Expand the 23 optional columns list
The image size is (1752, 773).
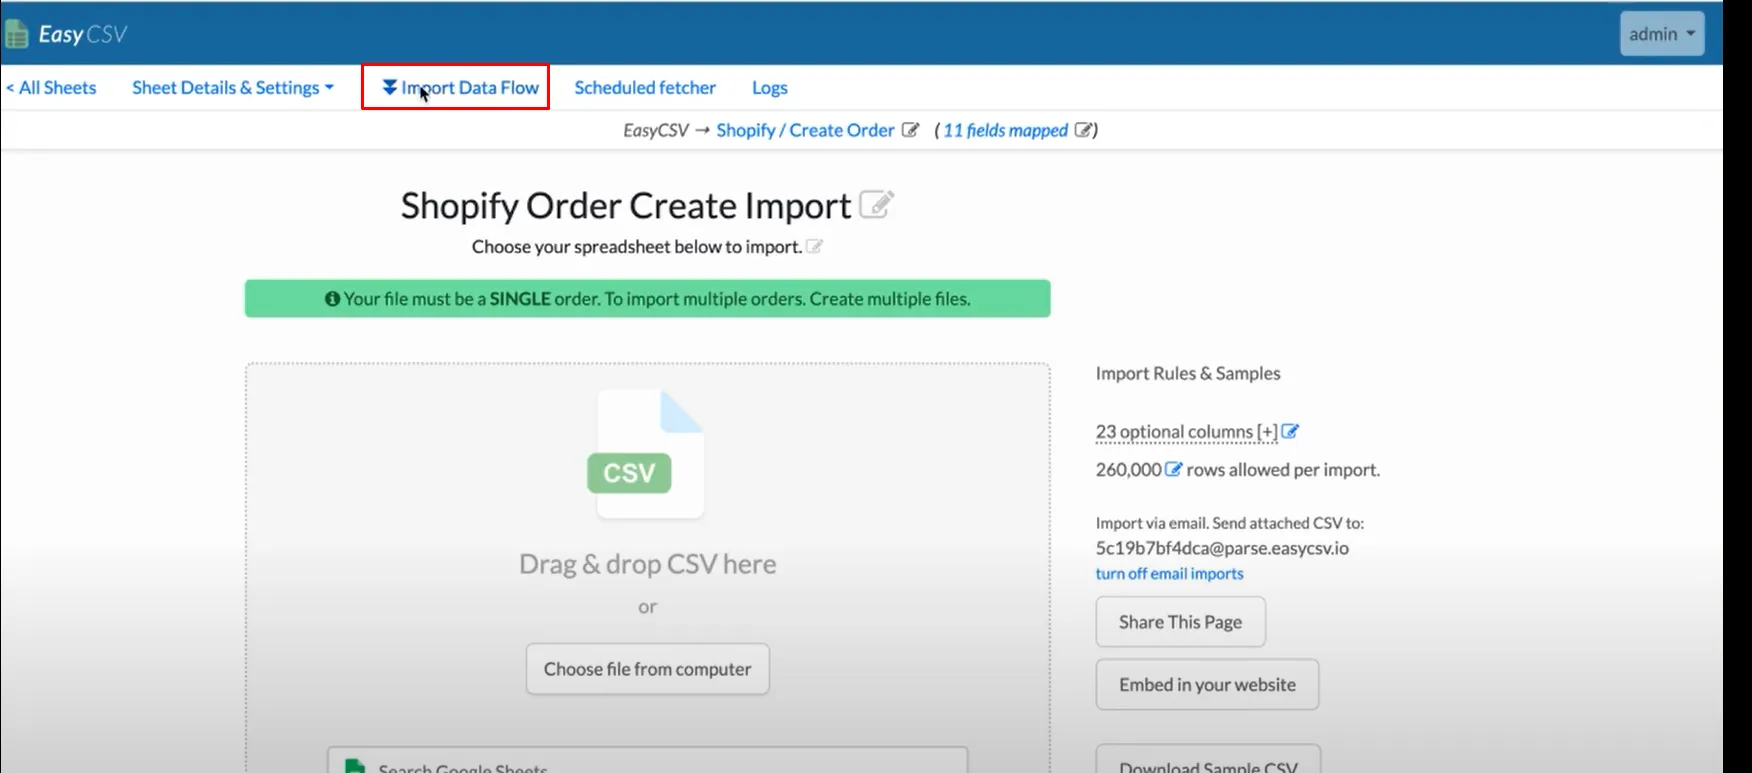1186,432
